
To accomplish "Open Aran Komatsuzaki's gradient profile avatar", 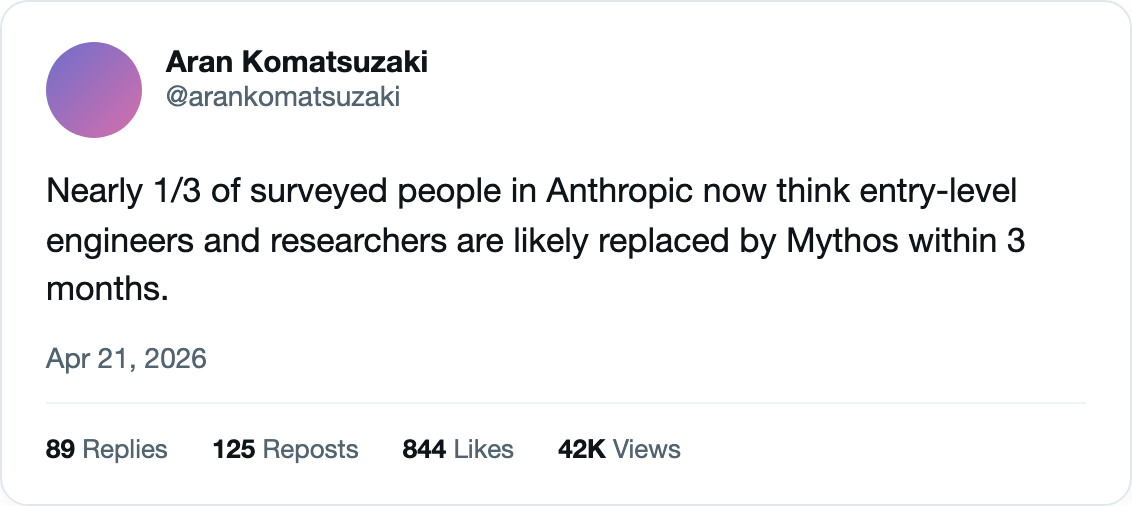I will coord(93,90).
